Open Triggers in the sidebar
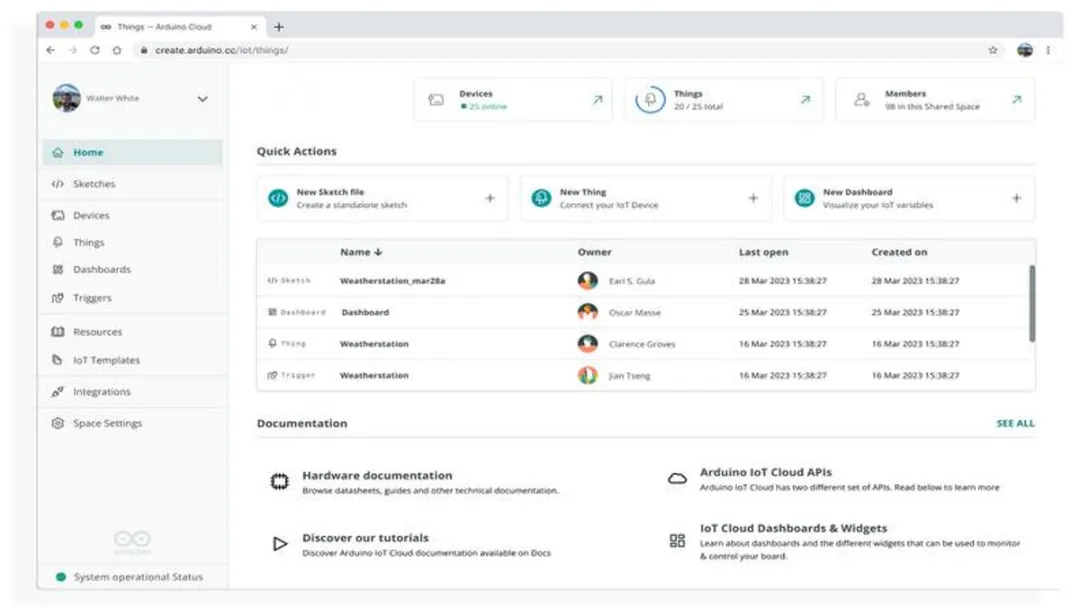 tap(92, 298)
